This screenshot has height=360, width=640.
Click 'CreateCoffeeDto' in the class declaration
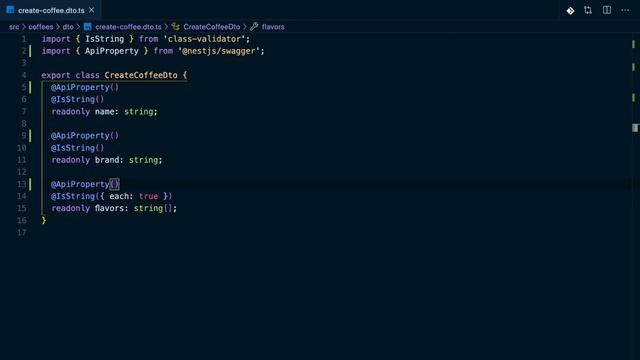(141, 76)
